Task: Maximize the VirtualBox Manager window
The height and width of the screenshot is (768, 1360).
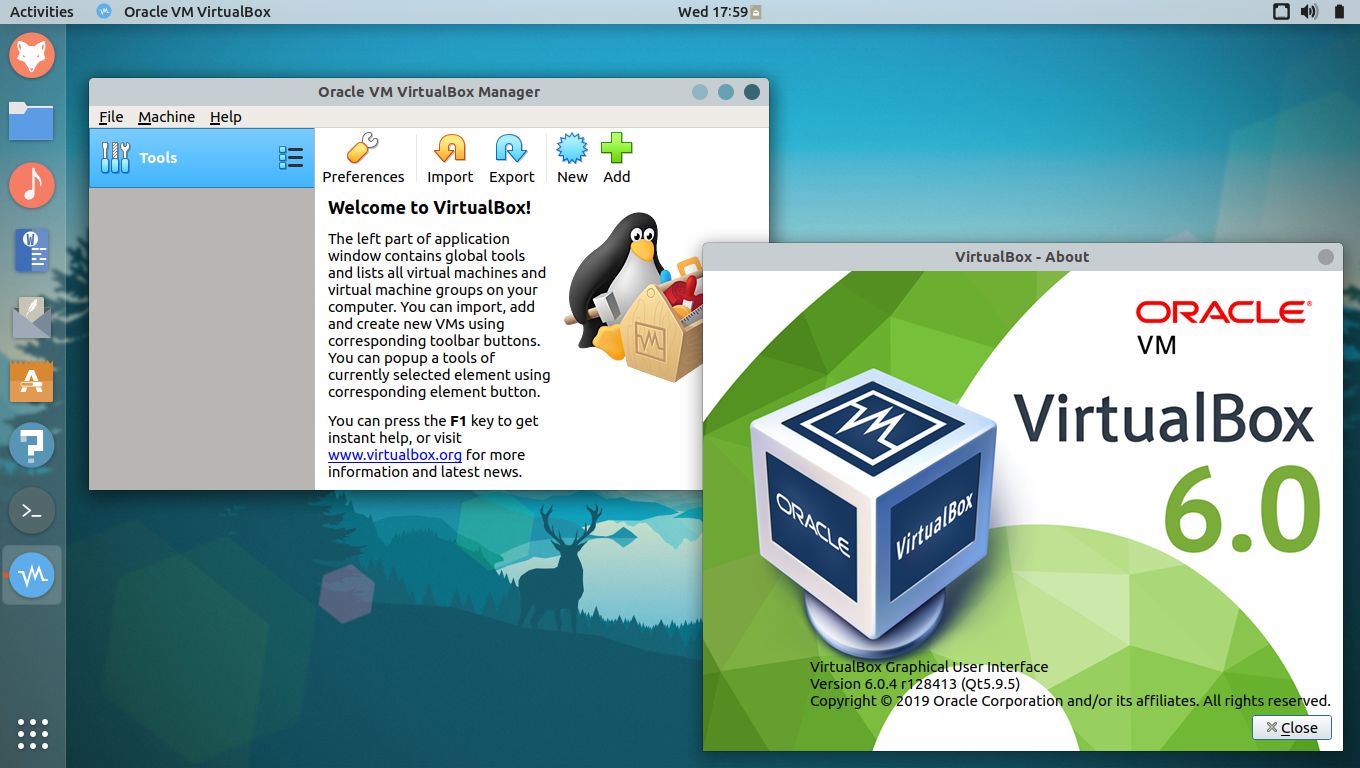Action: click(x=726, y=92)
